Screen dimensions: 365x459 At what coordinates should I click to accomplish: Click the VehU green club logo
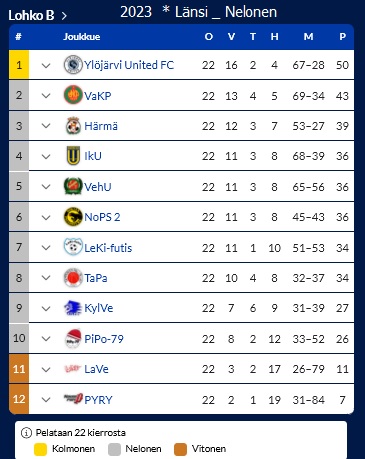[73, 186]
